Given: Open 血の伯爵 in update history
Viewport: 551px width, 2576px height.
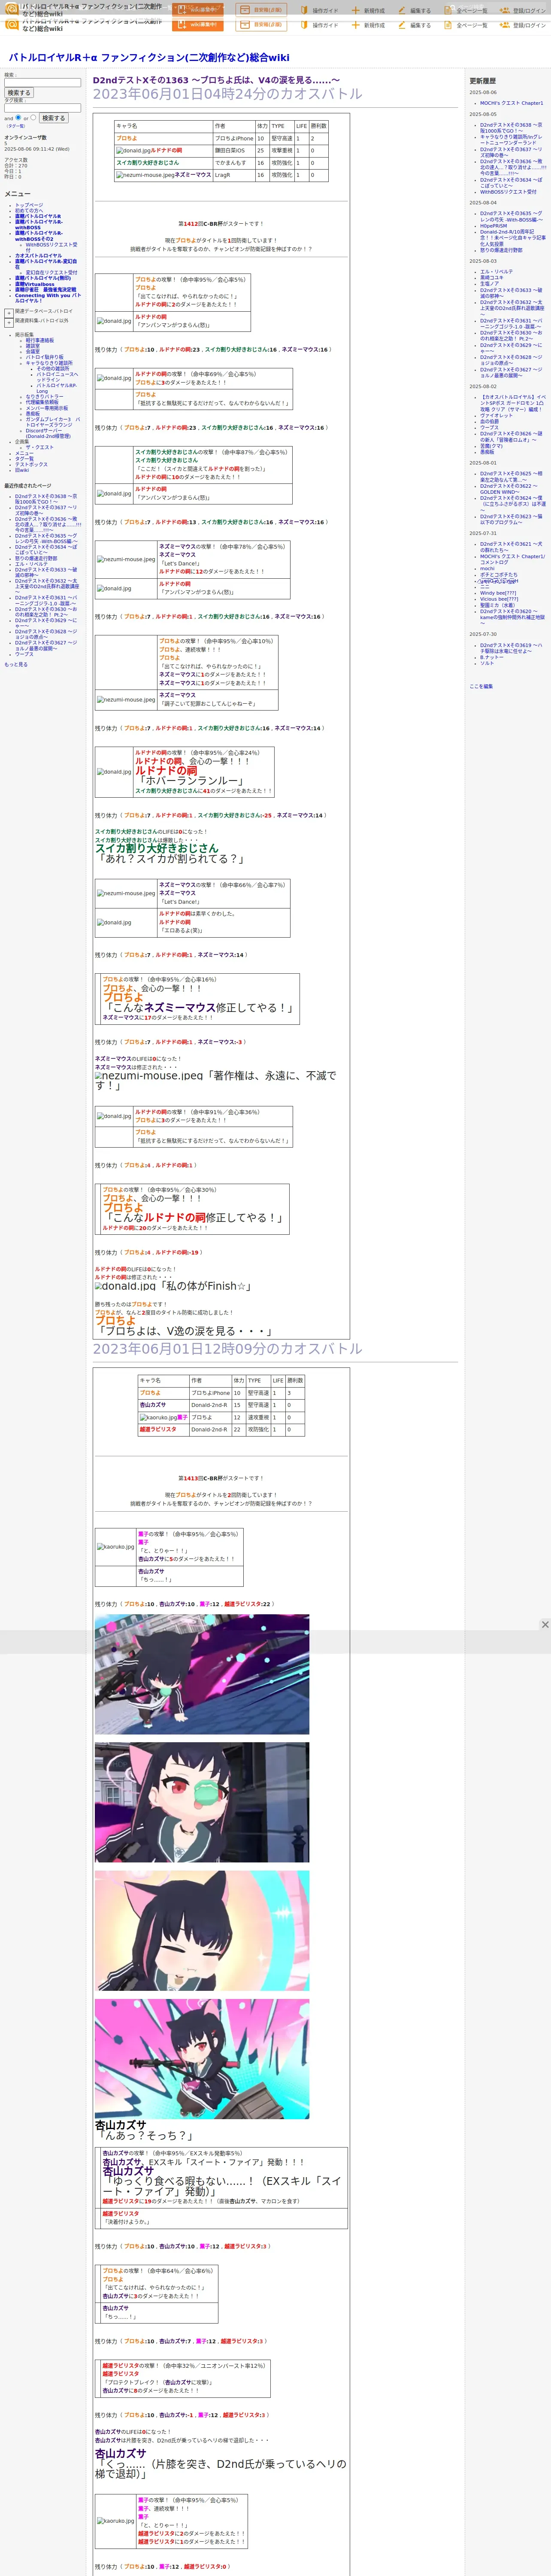Looking at the screenshot, I should click(489, 421).
